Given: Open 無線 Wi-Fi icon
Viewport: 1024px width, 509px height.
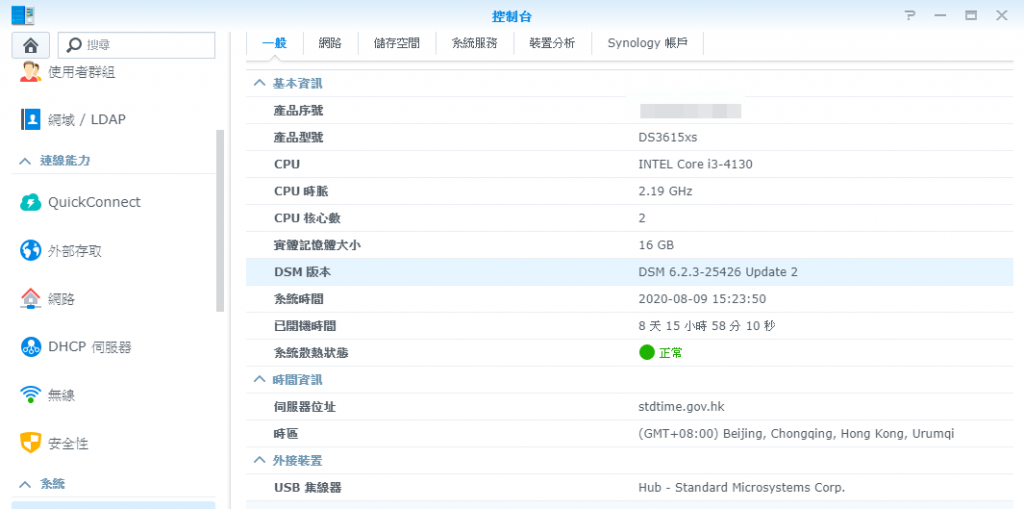Looking at the screenshot, I should coord(31,395).
